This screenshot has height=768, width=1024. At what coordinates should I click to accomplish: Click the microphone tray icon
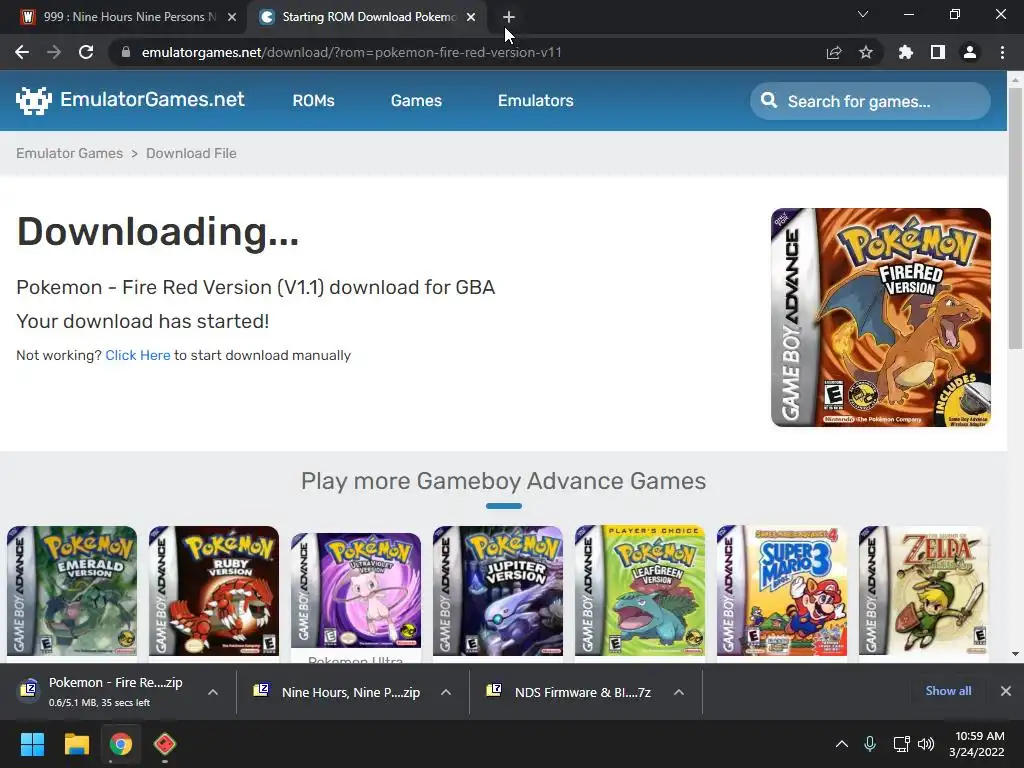coord(869,744)
